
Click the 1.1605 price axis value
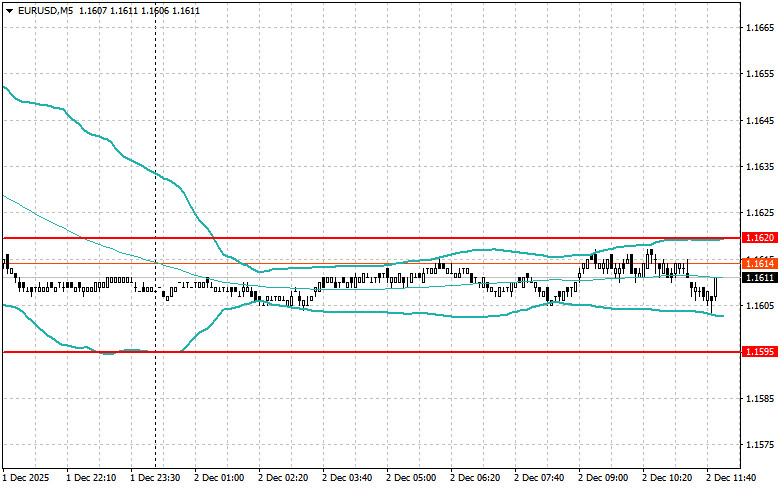pos(760,305)
